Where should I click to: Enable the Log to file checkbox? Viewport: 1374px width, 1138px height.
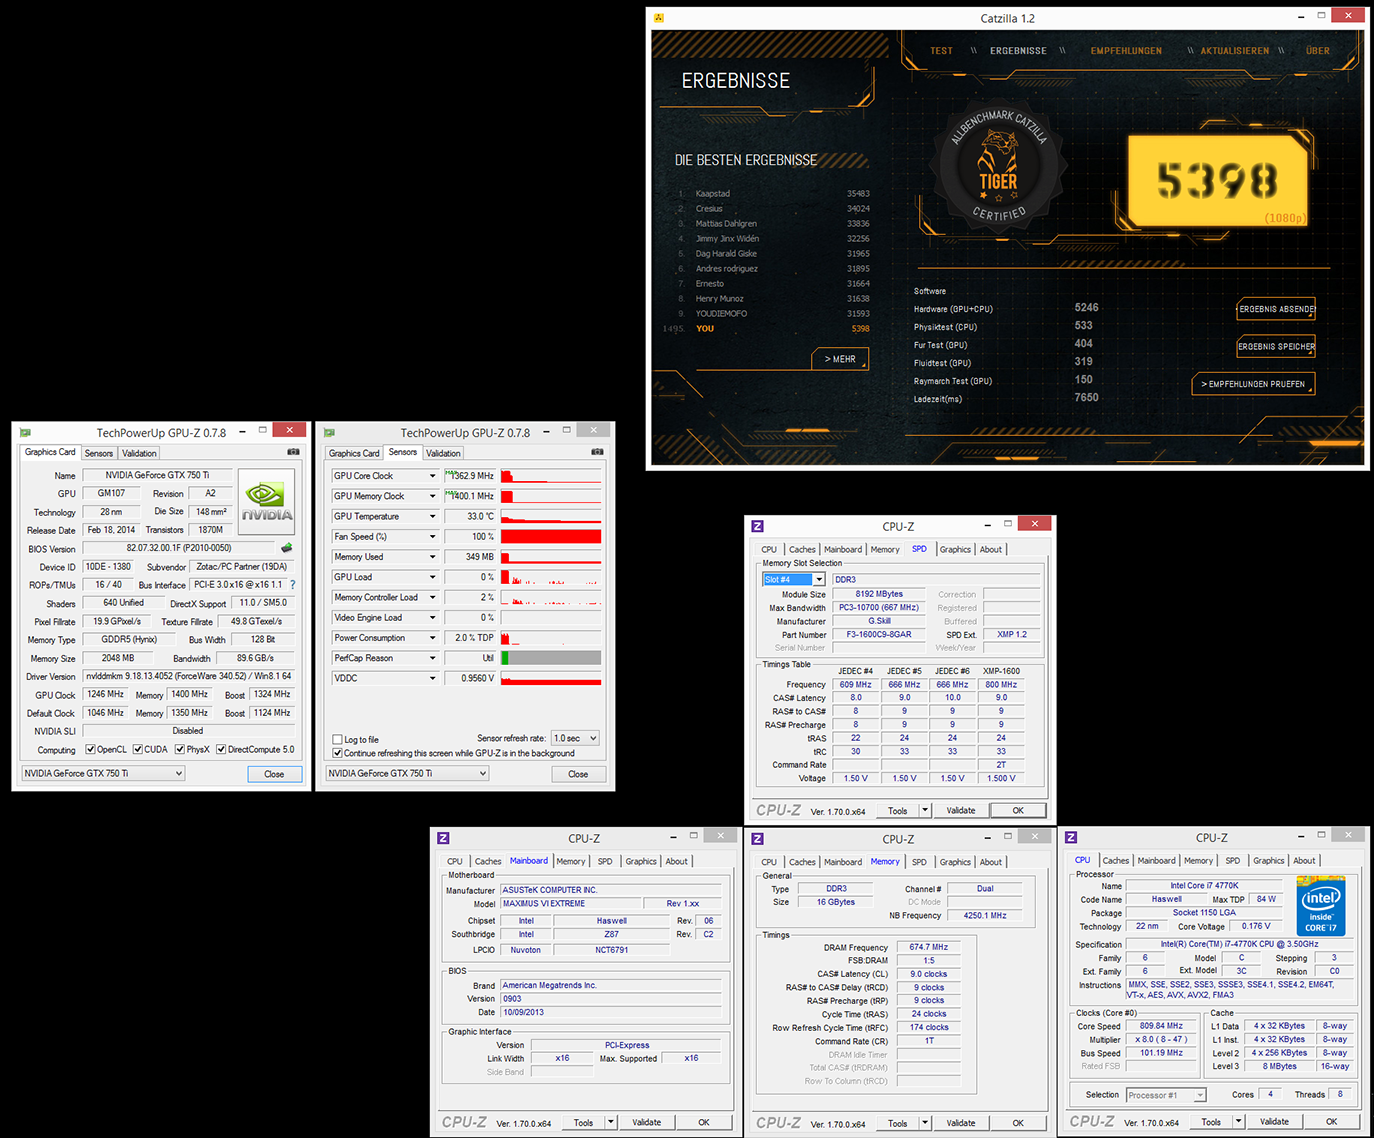point(337,740)
